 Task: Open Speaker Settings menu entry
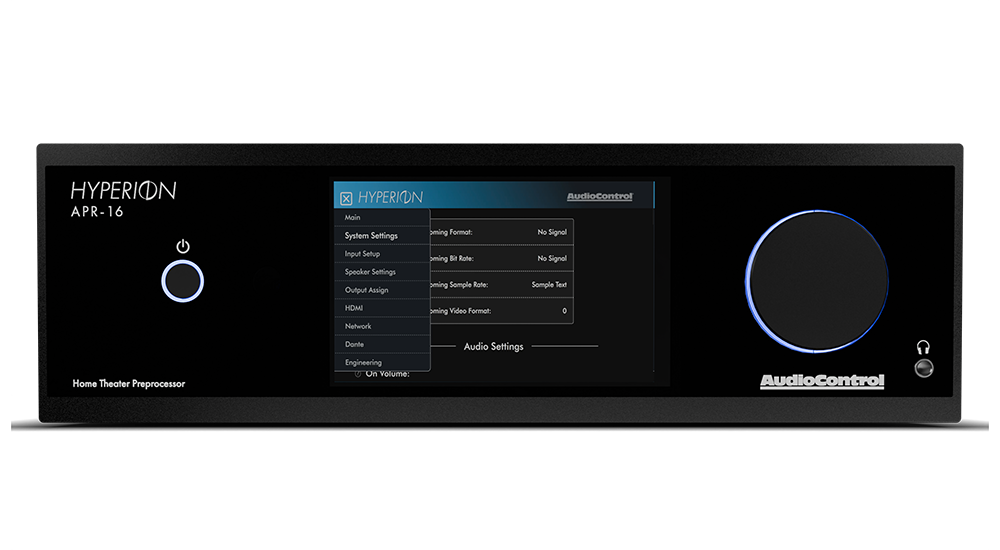382,272
